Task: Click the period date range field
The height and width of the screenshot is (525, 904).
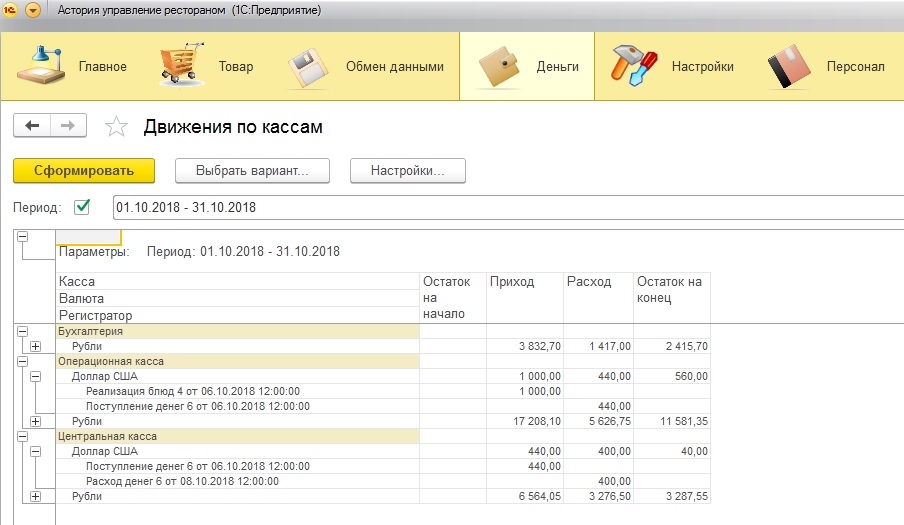Action: [500, 207]
